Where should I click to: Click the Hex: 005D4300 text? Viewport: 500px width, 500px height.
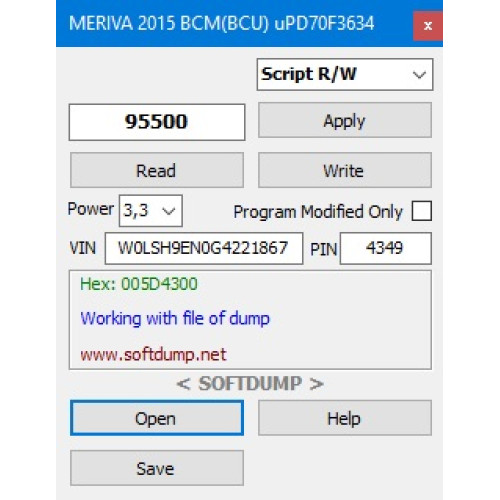pos(139,284)
